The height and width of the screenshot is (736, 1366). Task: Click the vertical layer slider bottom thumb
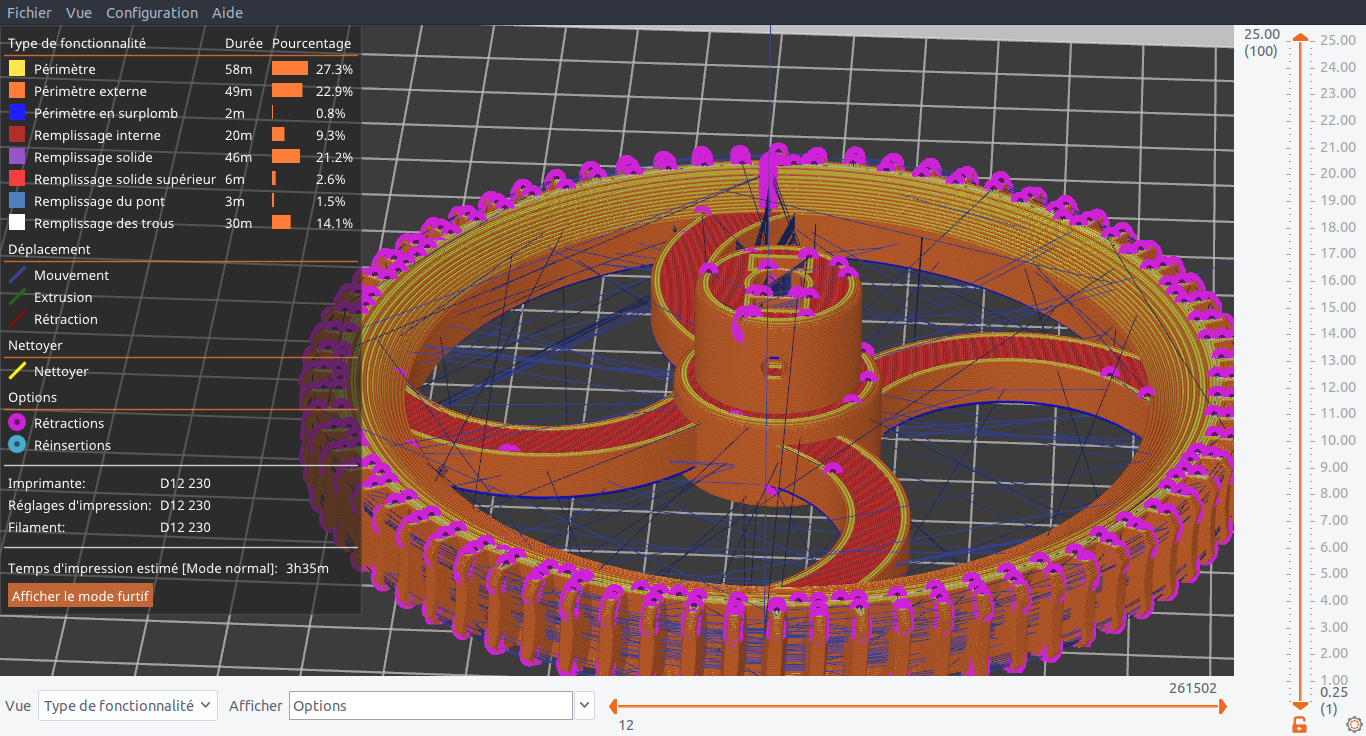tap(1299, 707)
